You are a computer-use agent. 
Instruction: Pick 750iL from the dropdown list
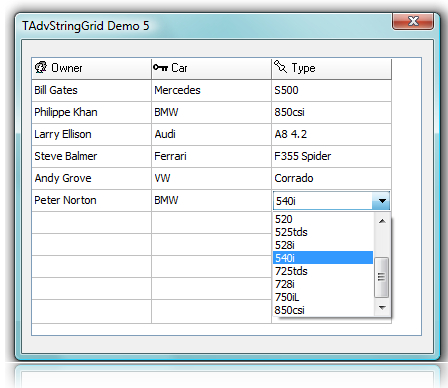coord(323,297)
